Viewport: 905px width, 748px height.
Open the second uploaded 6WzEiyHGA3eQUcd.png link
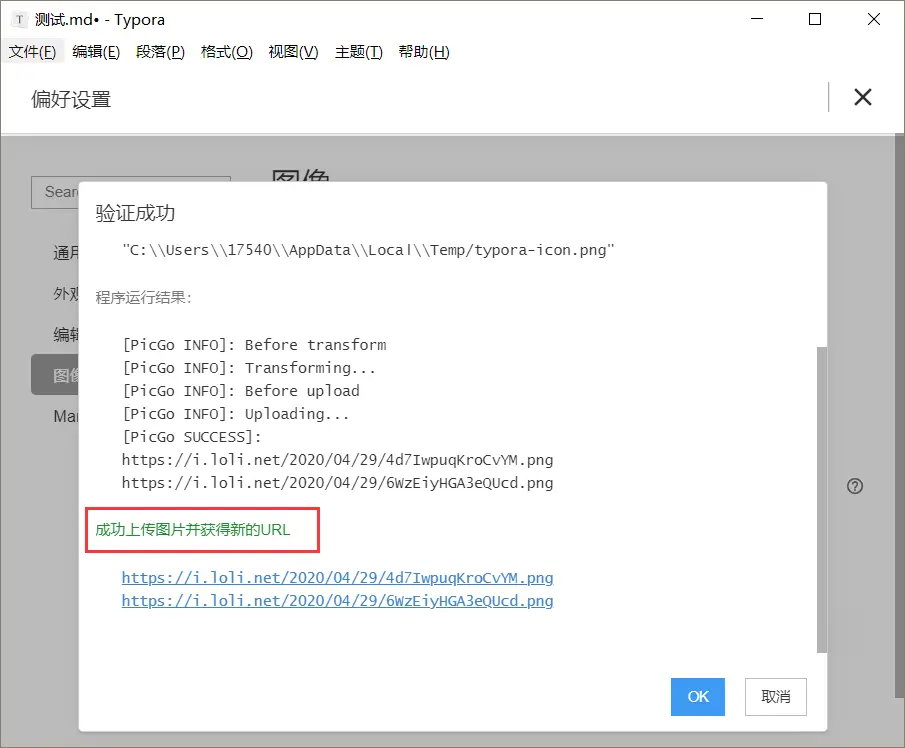click(x=337, y=601)
